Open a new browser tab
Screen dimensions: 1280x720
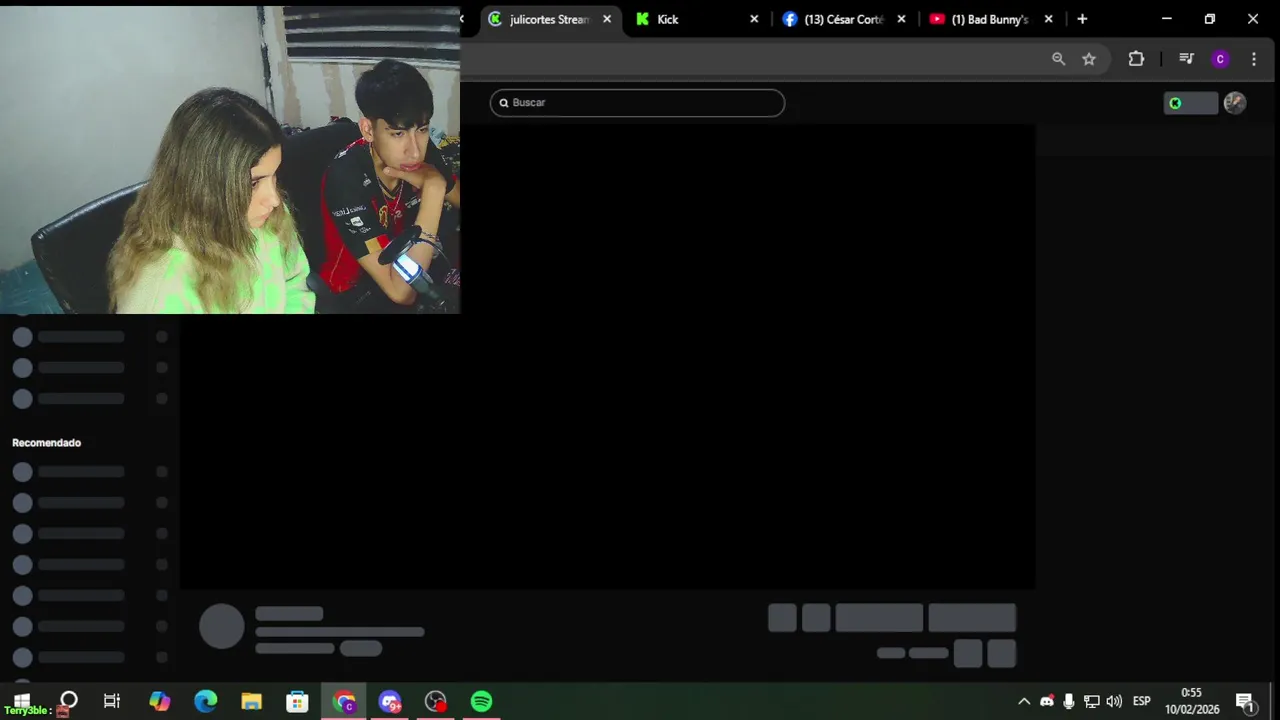pyautogui.click(x=1082, y=19)
